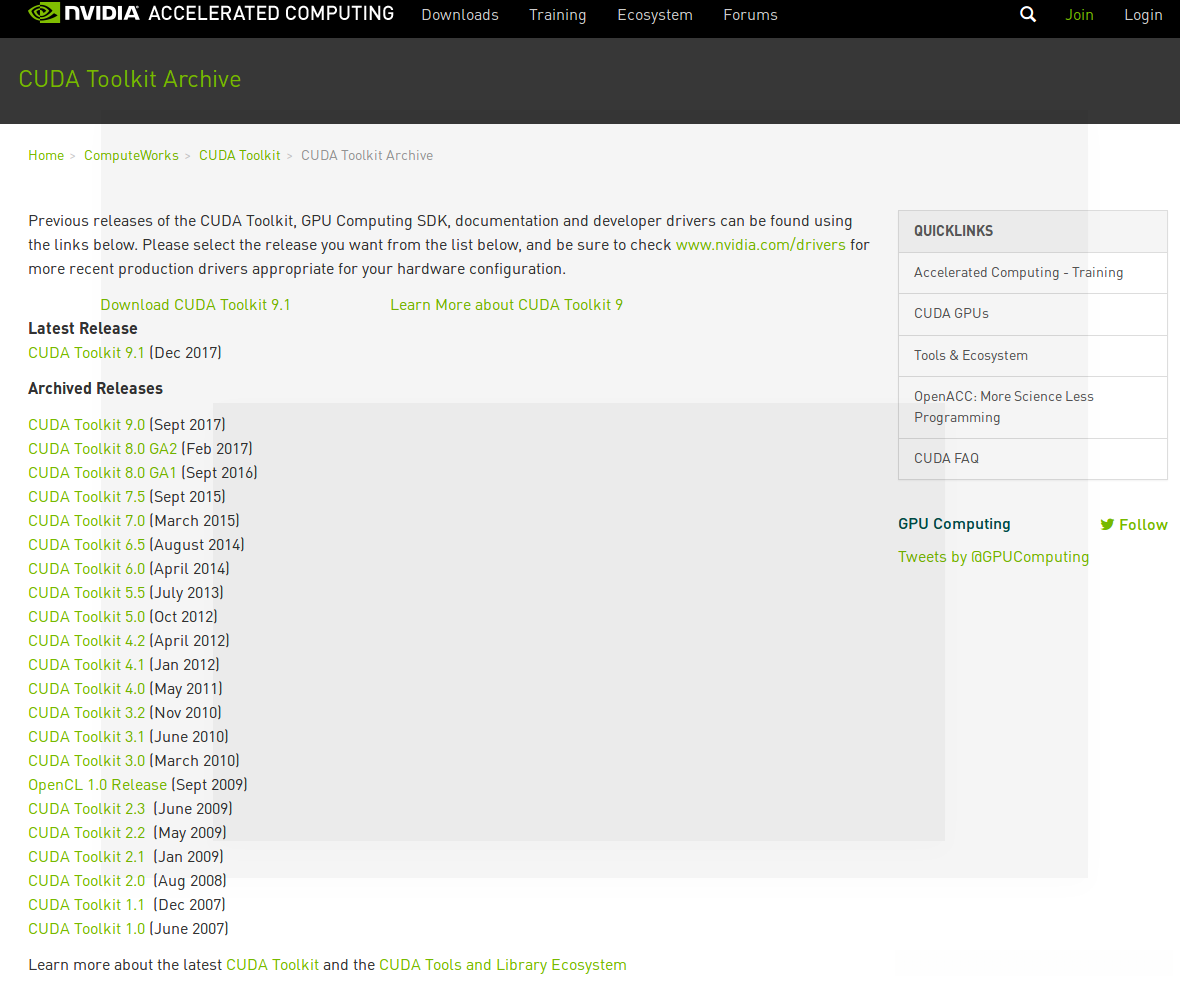Viewport: 1180px width, 985px height.
Task: Click CUDA Toolkit link in footer sentence
Action: coord(272,965)
